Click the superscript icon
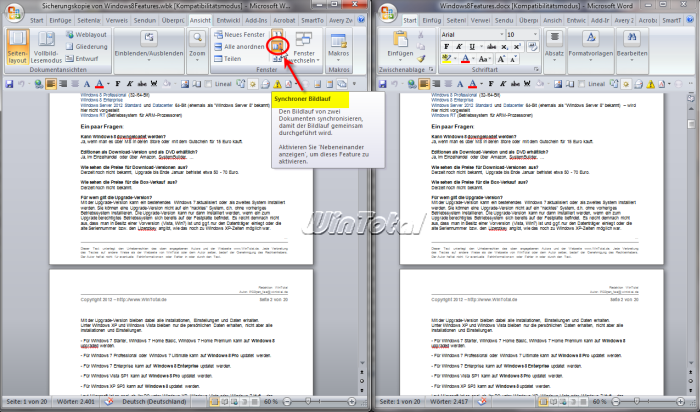This screenshot has height=412, width=700. click(517, 46)
